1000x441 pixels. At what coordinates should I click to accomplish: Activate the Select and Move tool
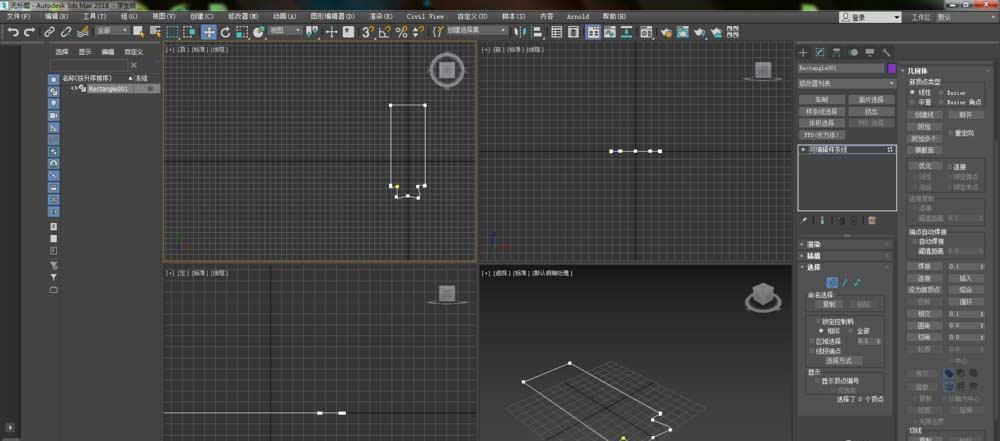pyautogui.click(x=209, y=32)
